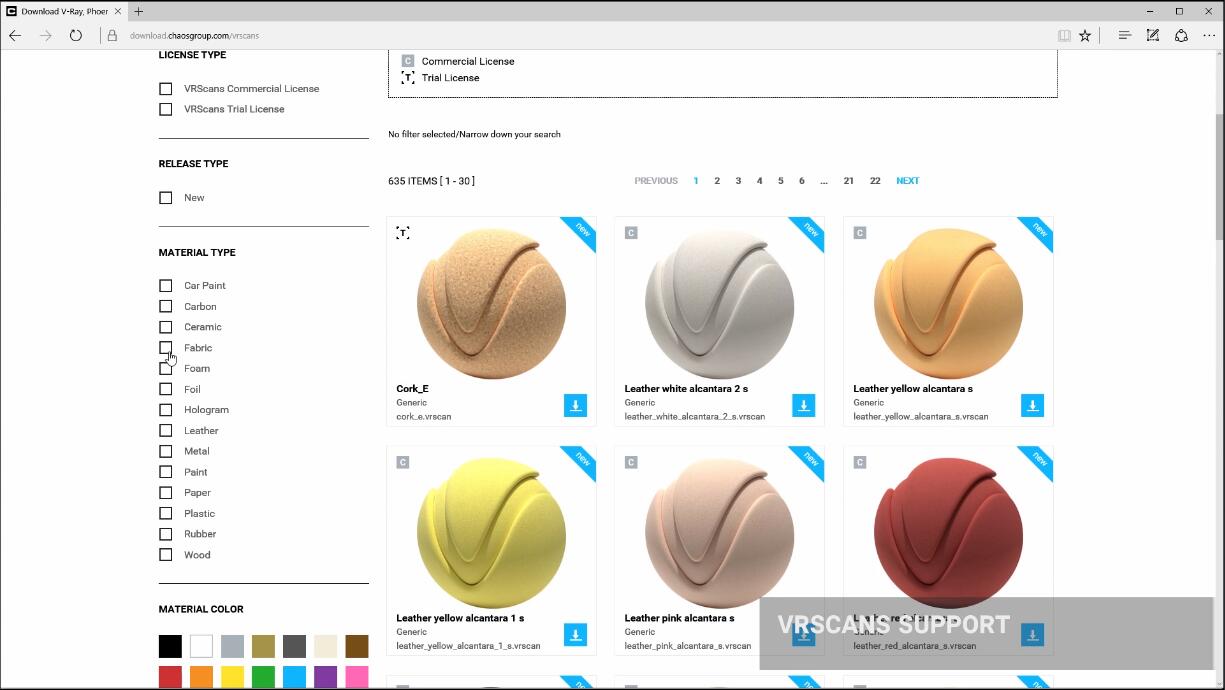The height and width of the screenshot is (690, 1225).
Task: Pick the black material color swatch
Action: coord(171,646)
